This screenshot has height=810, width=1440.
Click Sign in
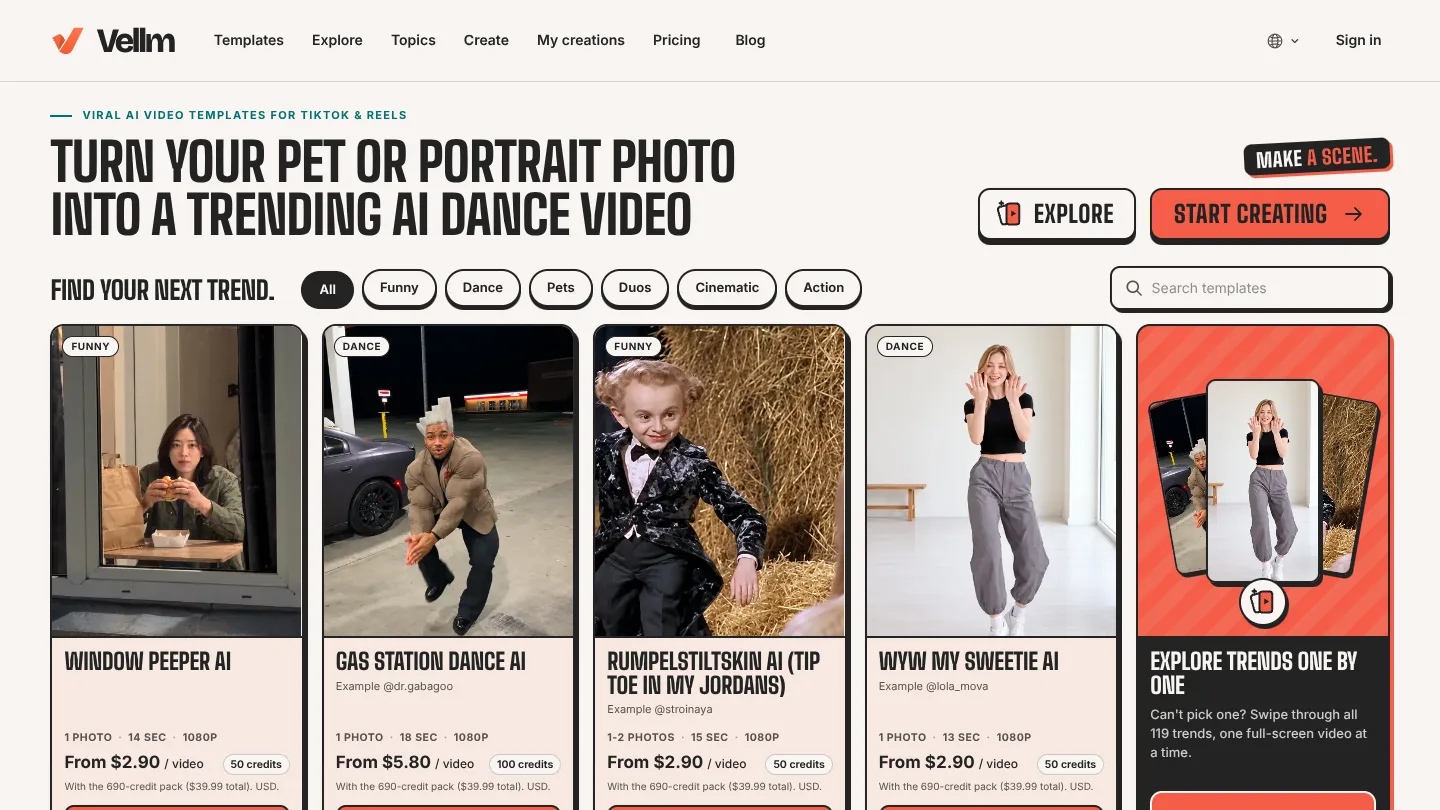pos(1358,40)
